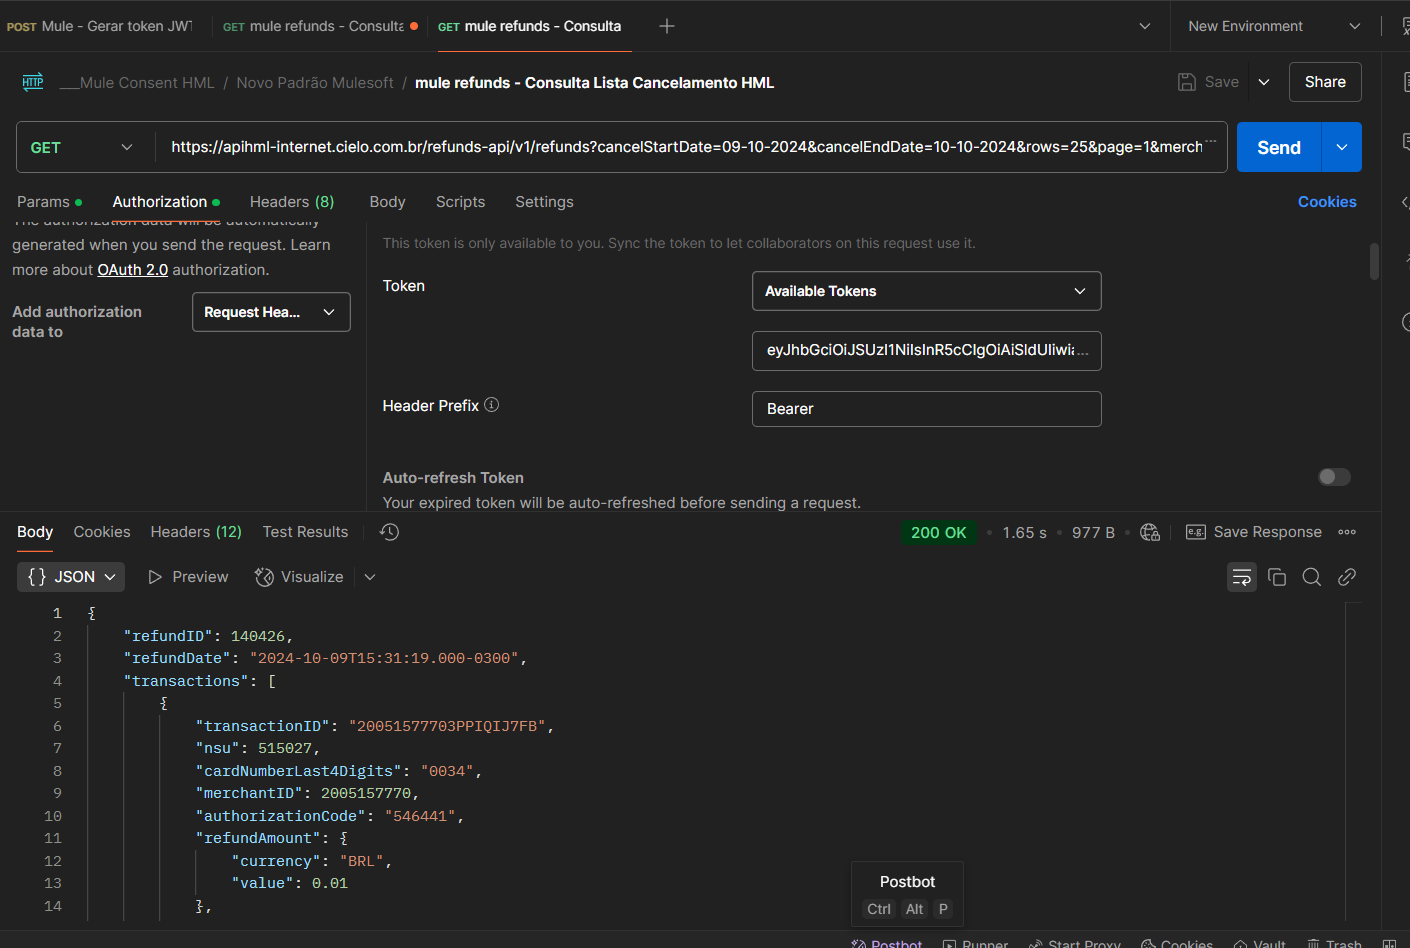Open new tab with plus icon
1410x948 pixels.
point(667,26)
